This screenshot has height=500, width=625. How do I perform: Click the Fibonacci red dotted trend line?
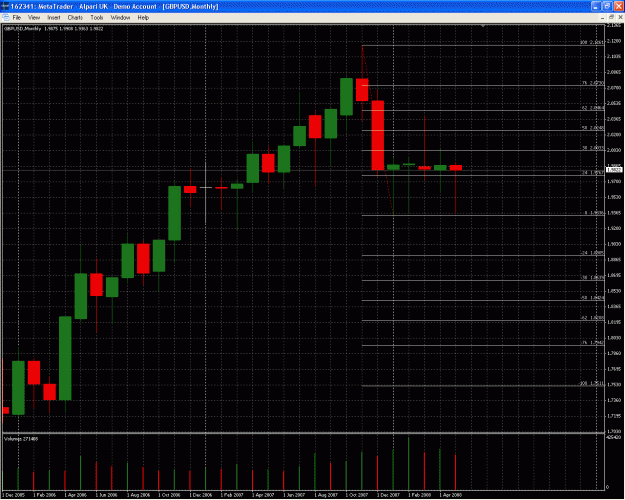pyautogui.click(x=377, y=130)
